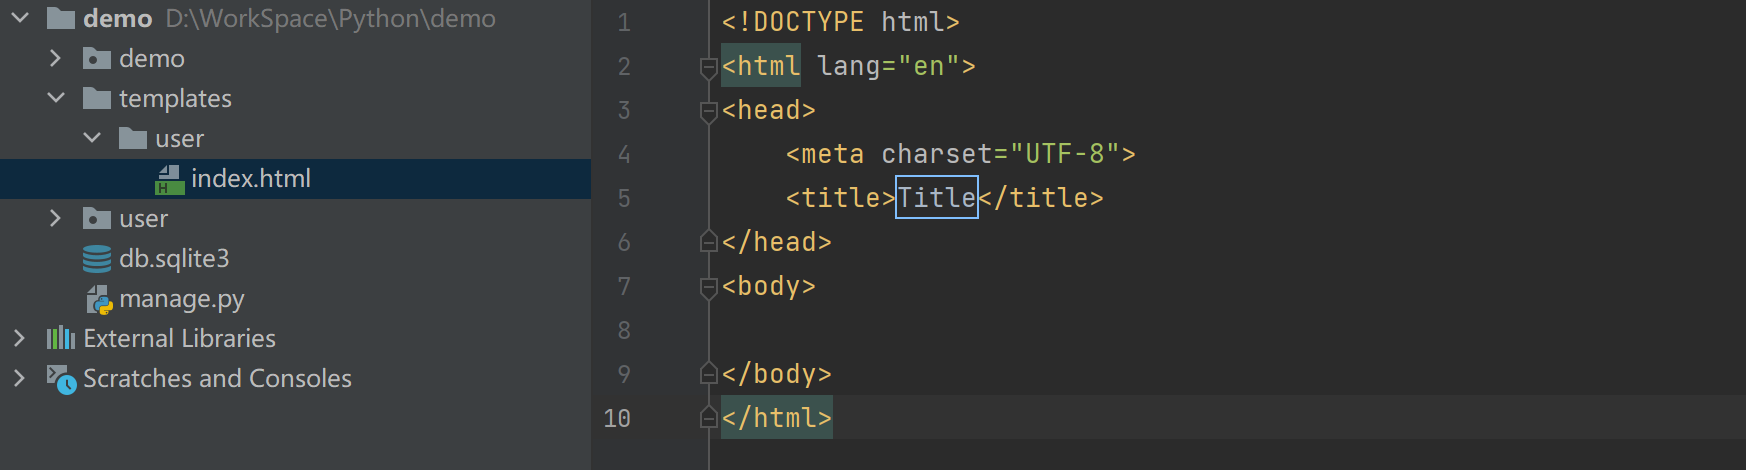Image resolution: width=1746 pixels, height=470 pixels.
Task: Collapse the demo project root node
Action: tap(20, 18)
